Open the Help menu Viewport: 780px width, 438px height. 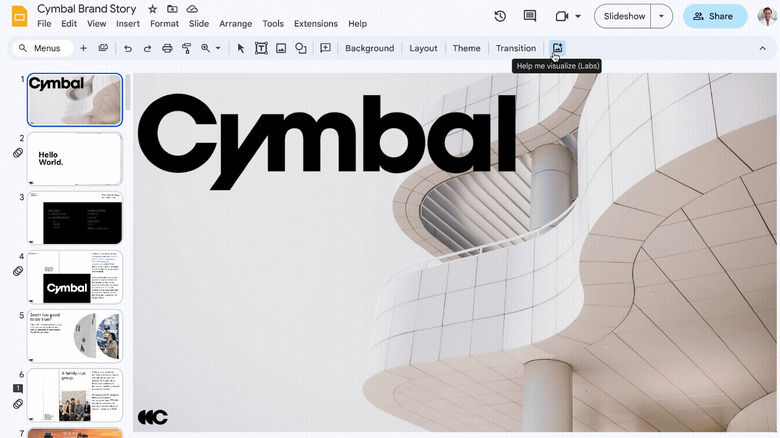[x=357, y=24]
